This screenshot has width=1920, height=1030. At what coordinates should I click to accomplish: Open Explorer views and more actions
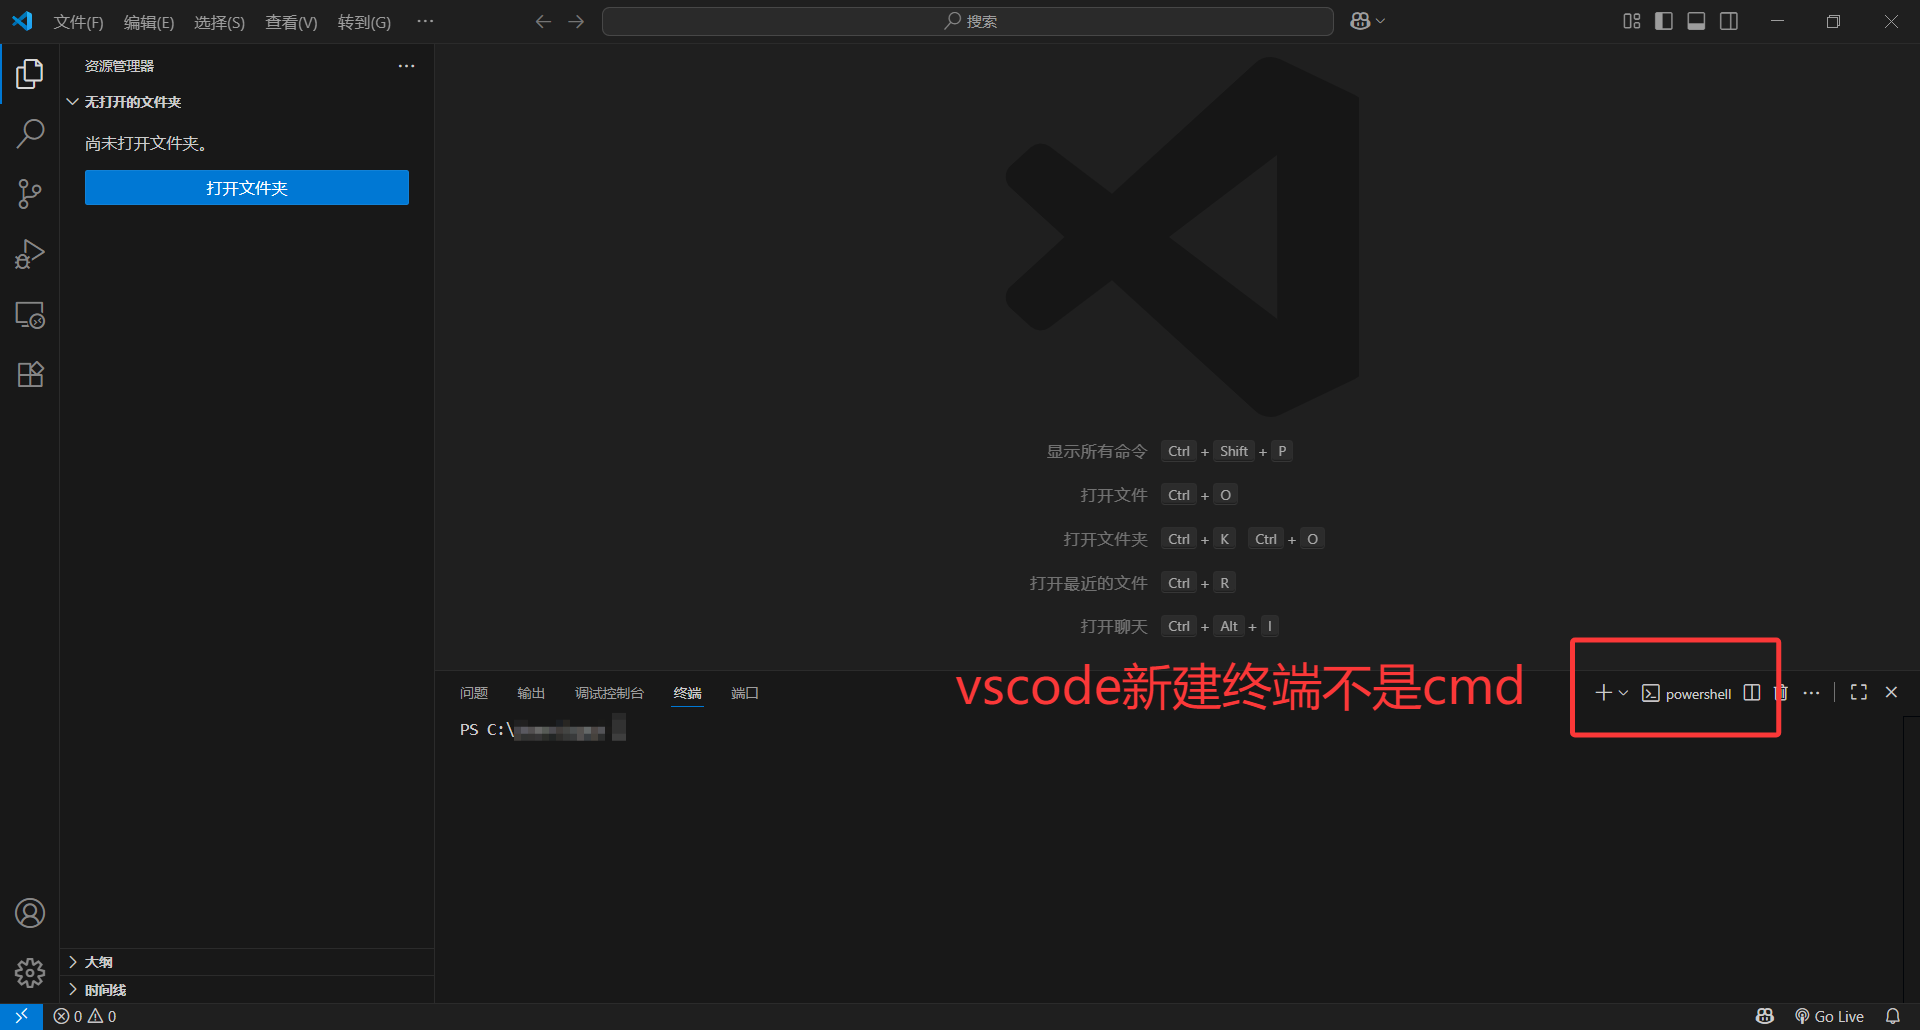406,66
